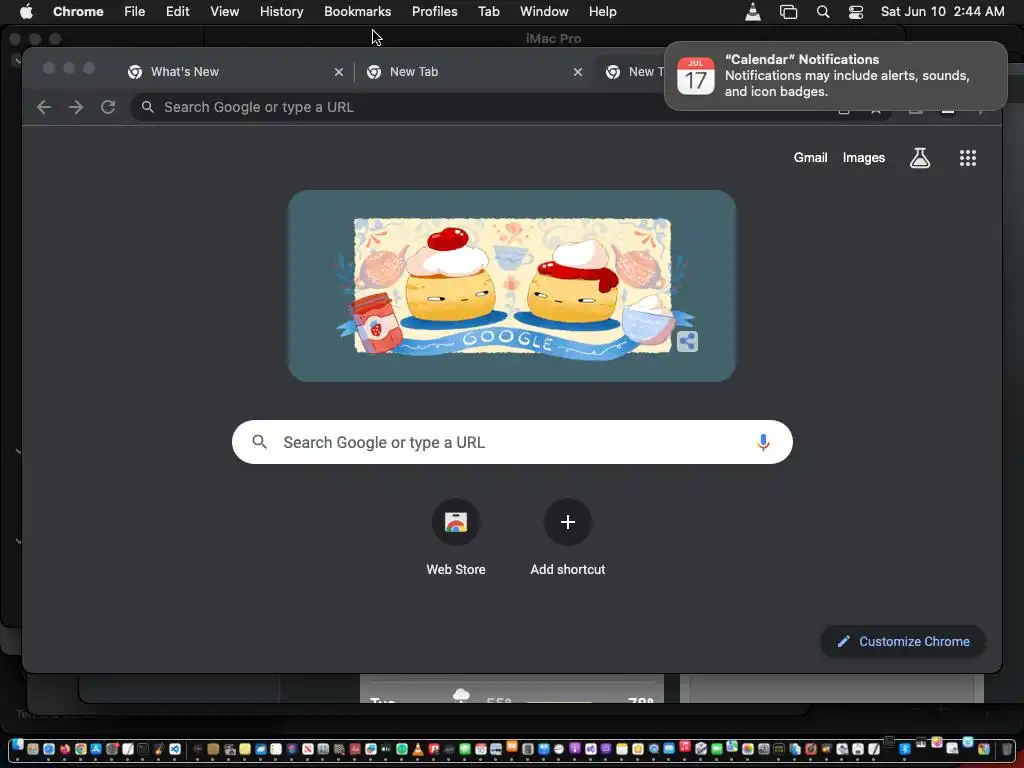Open the Trash in the Dock
This screenshot has width=1024, height=768.
point(1006,749)
